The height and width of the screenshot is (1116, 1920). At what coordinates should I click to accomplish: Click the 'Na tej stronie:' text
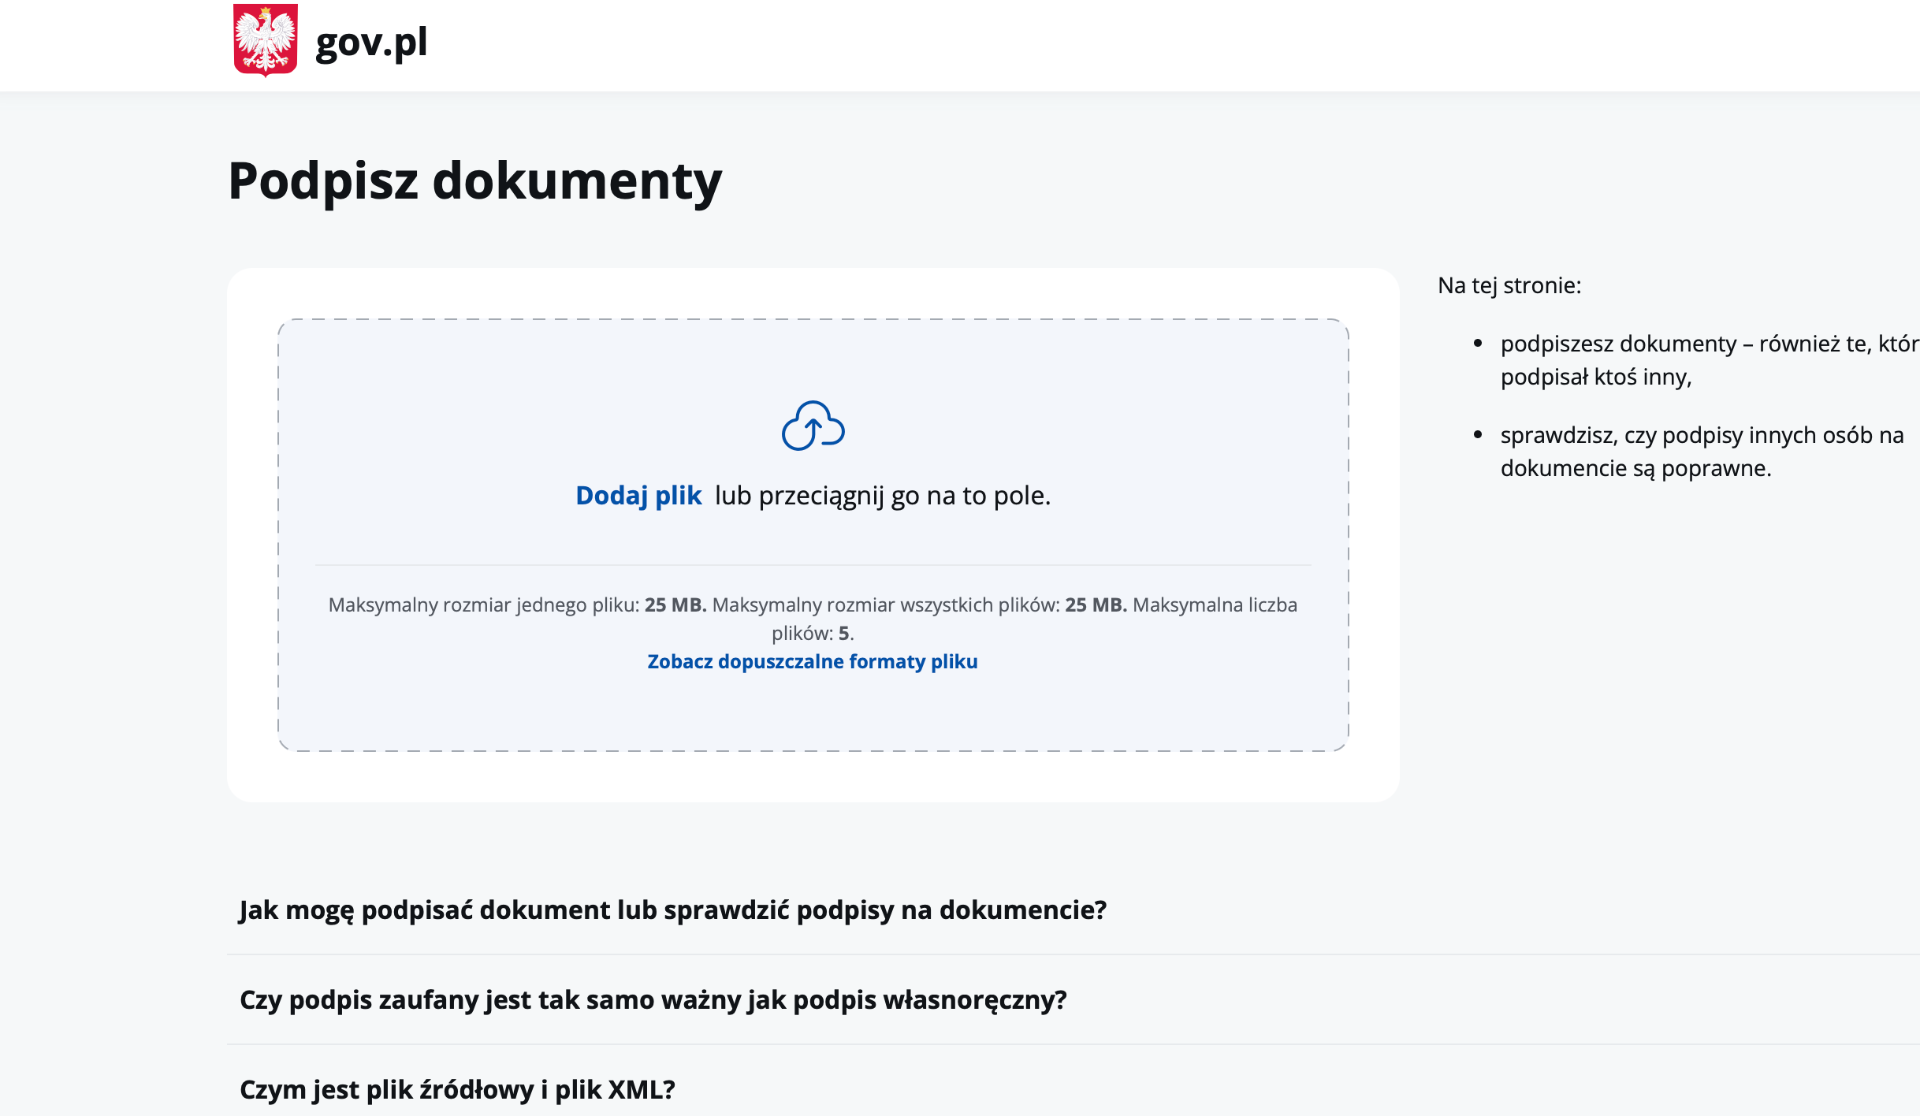(1509, 285)
